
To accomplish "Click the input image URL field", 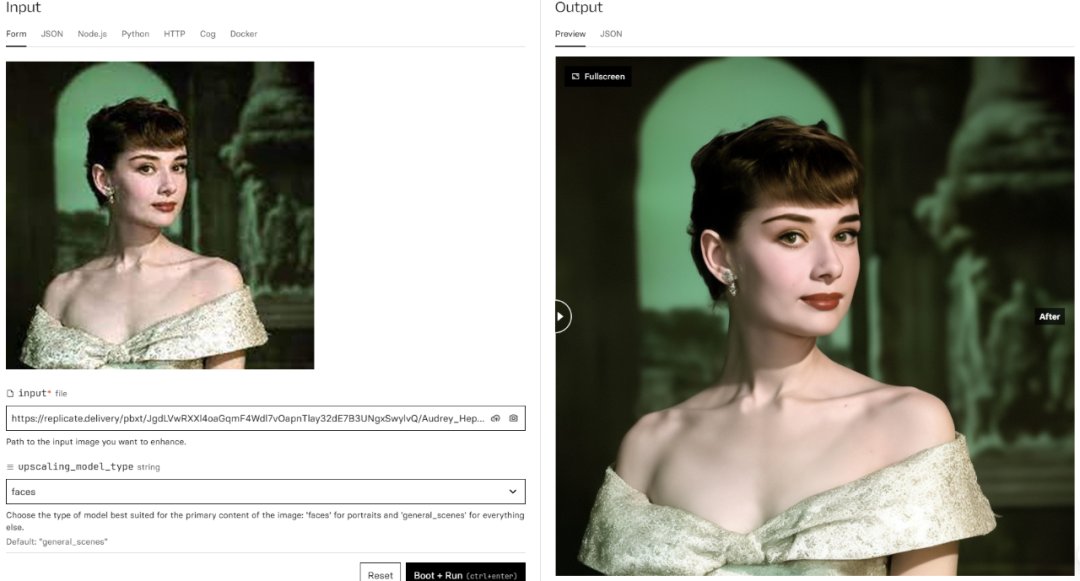I will click(x=240, y=419).
